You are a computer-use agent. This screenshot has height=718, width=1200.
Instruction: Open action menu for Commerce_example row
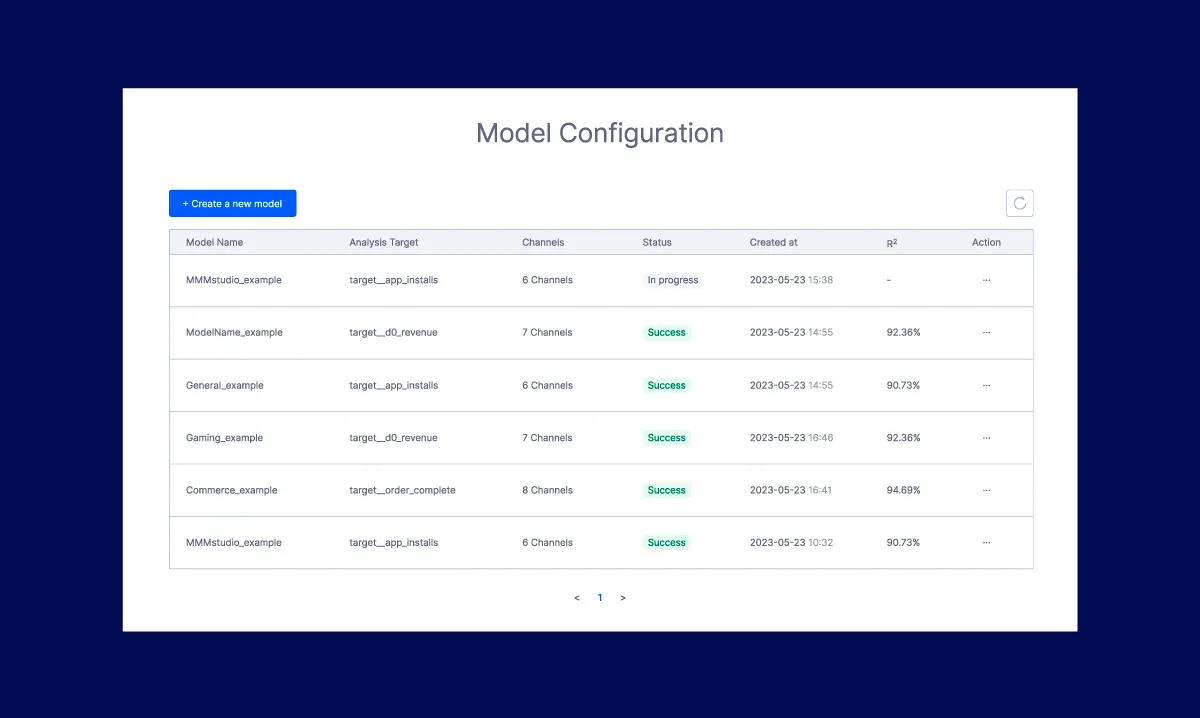(x=986, y=490)
